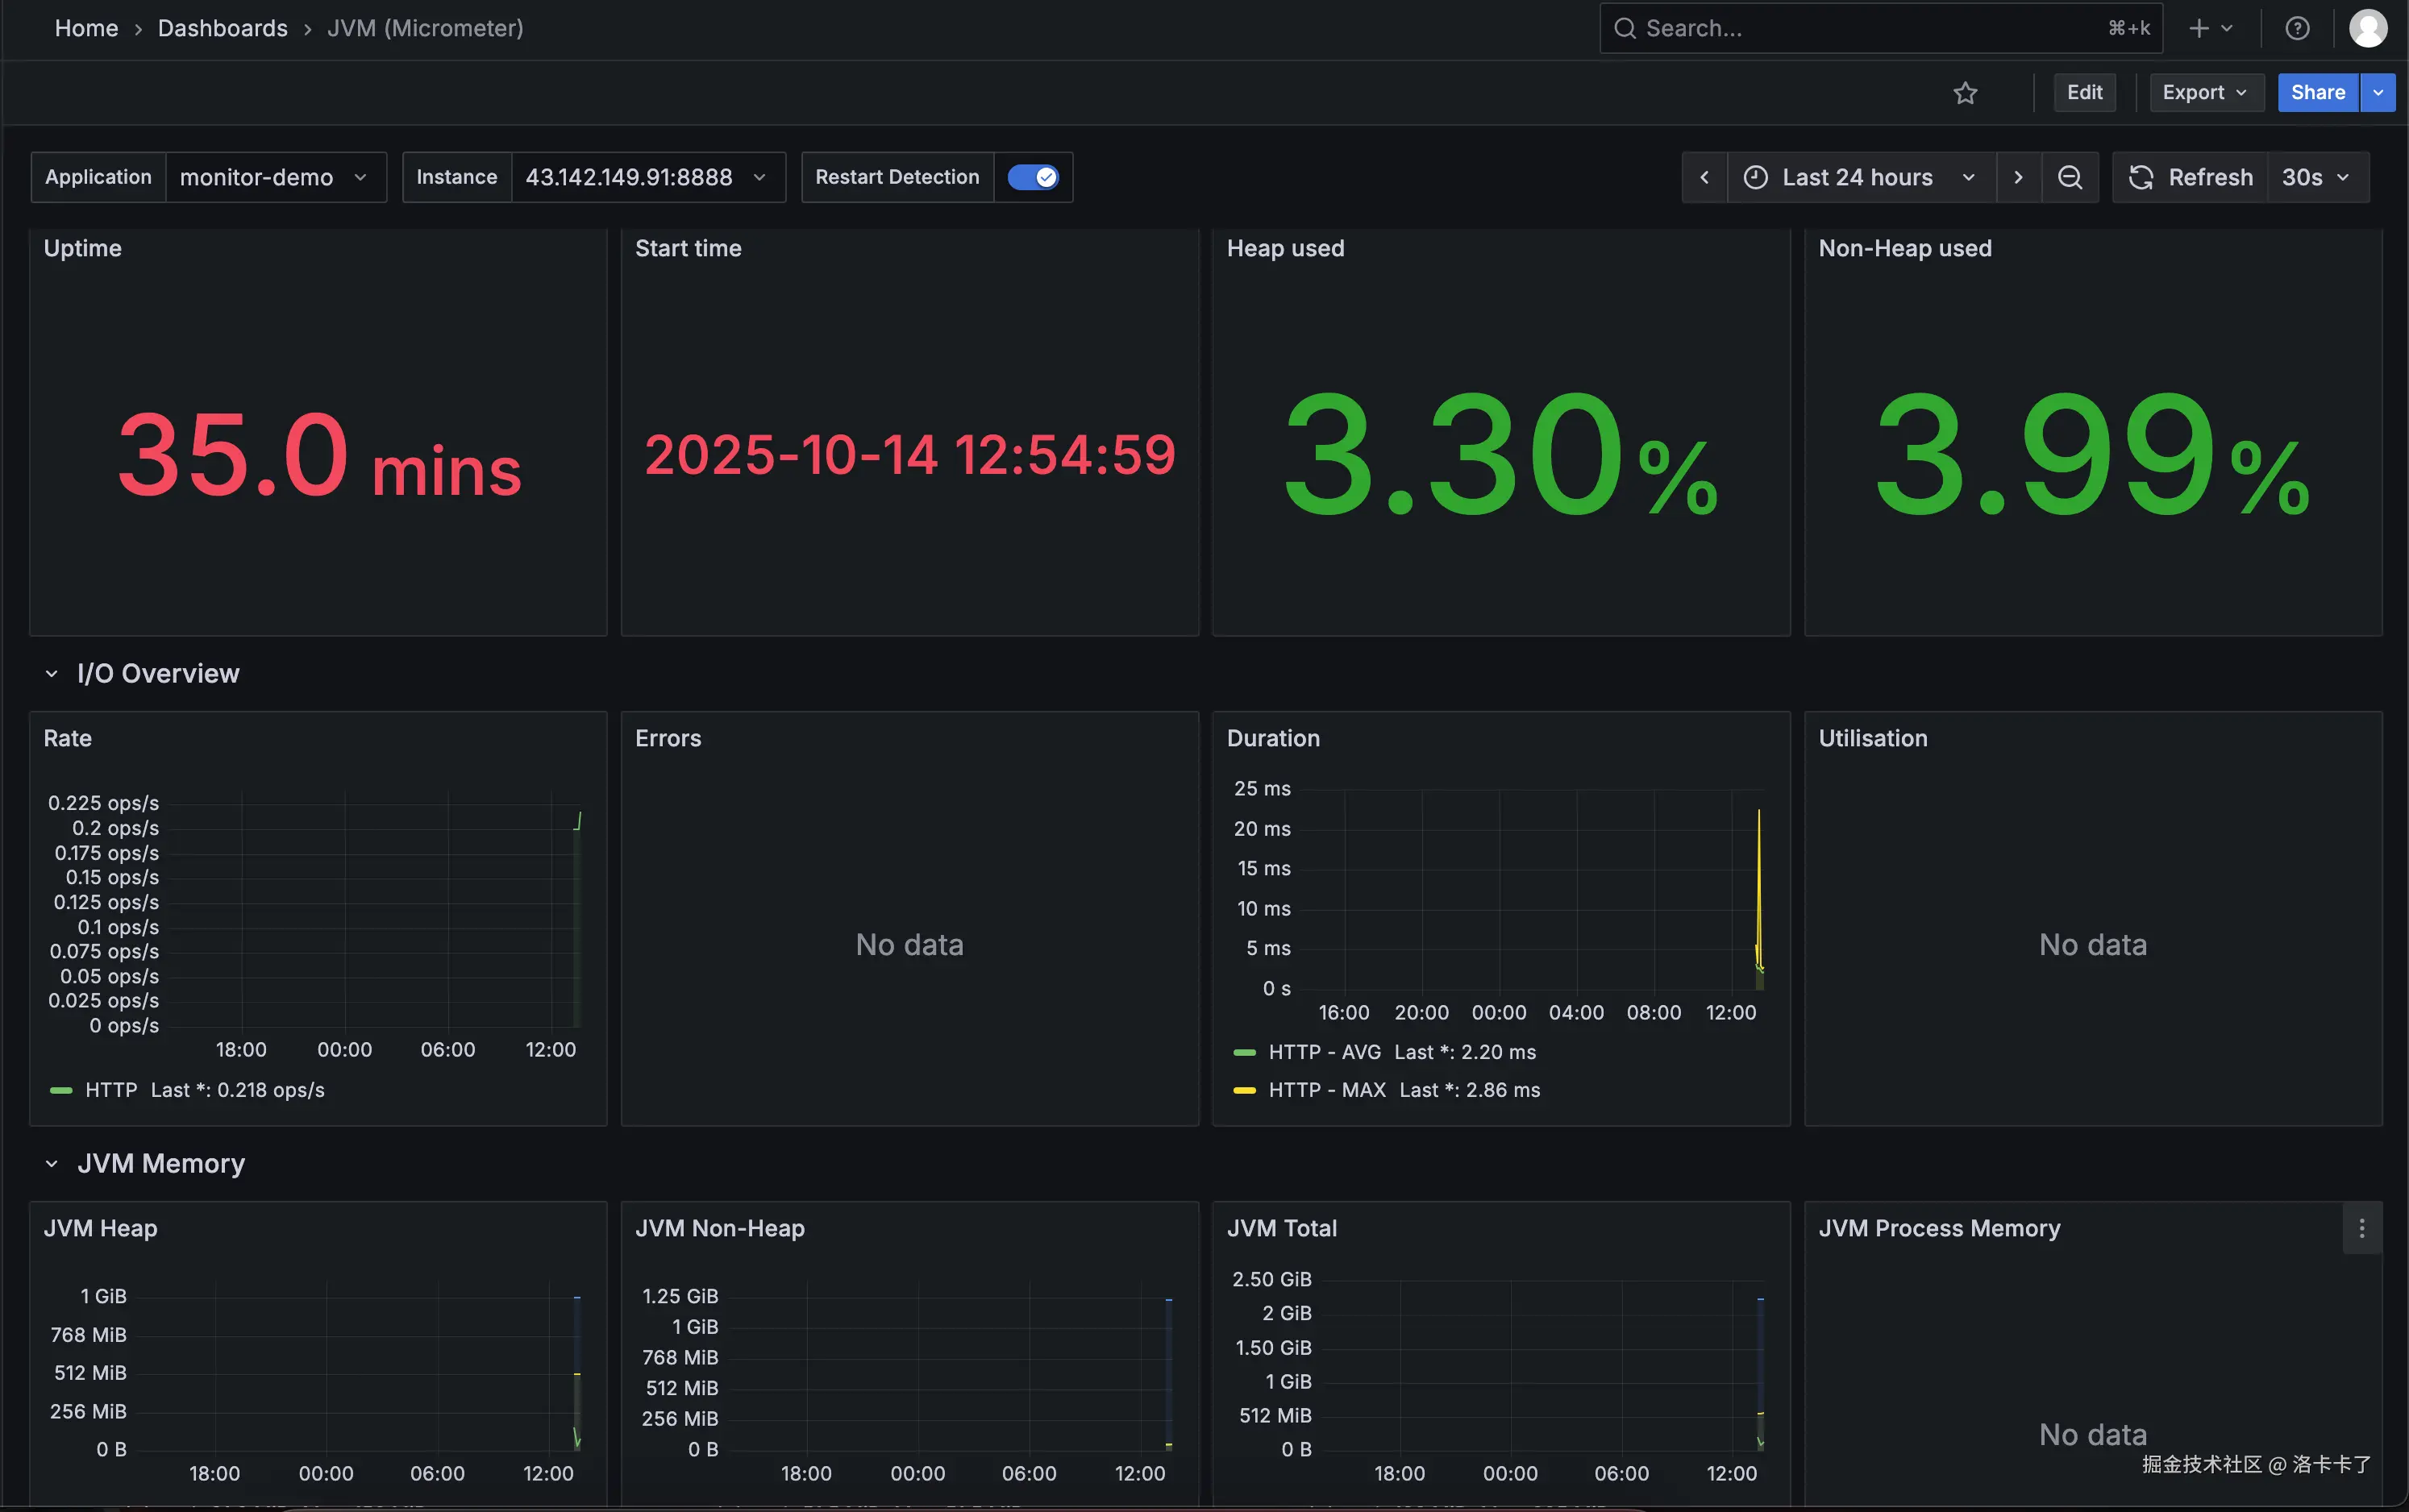This screenshot has width=2409, height=1512.
Task: Shift time range backward with left arrow
Action: click(1704, 177)
